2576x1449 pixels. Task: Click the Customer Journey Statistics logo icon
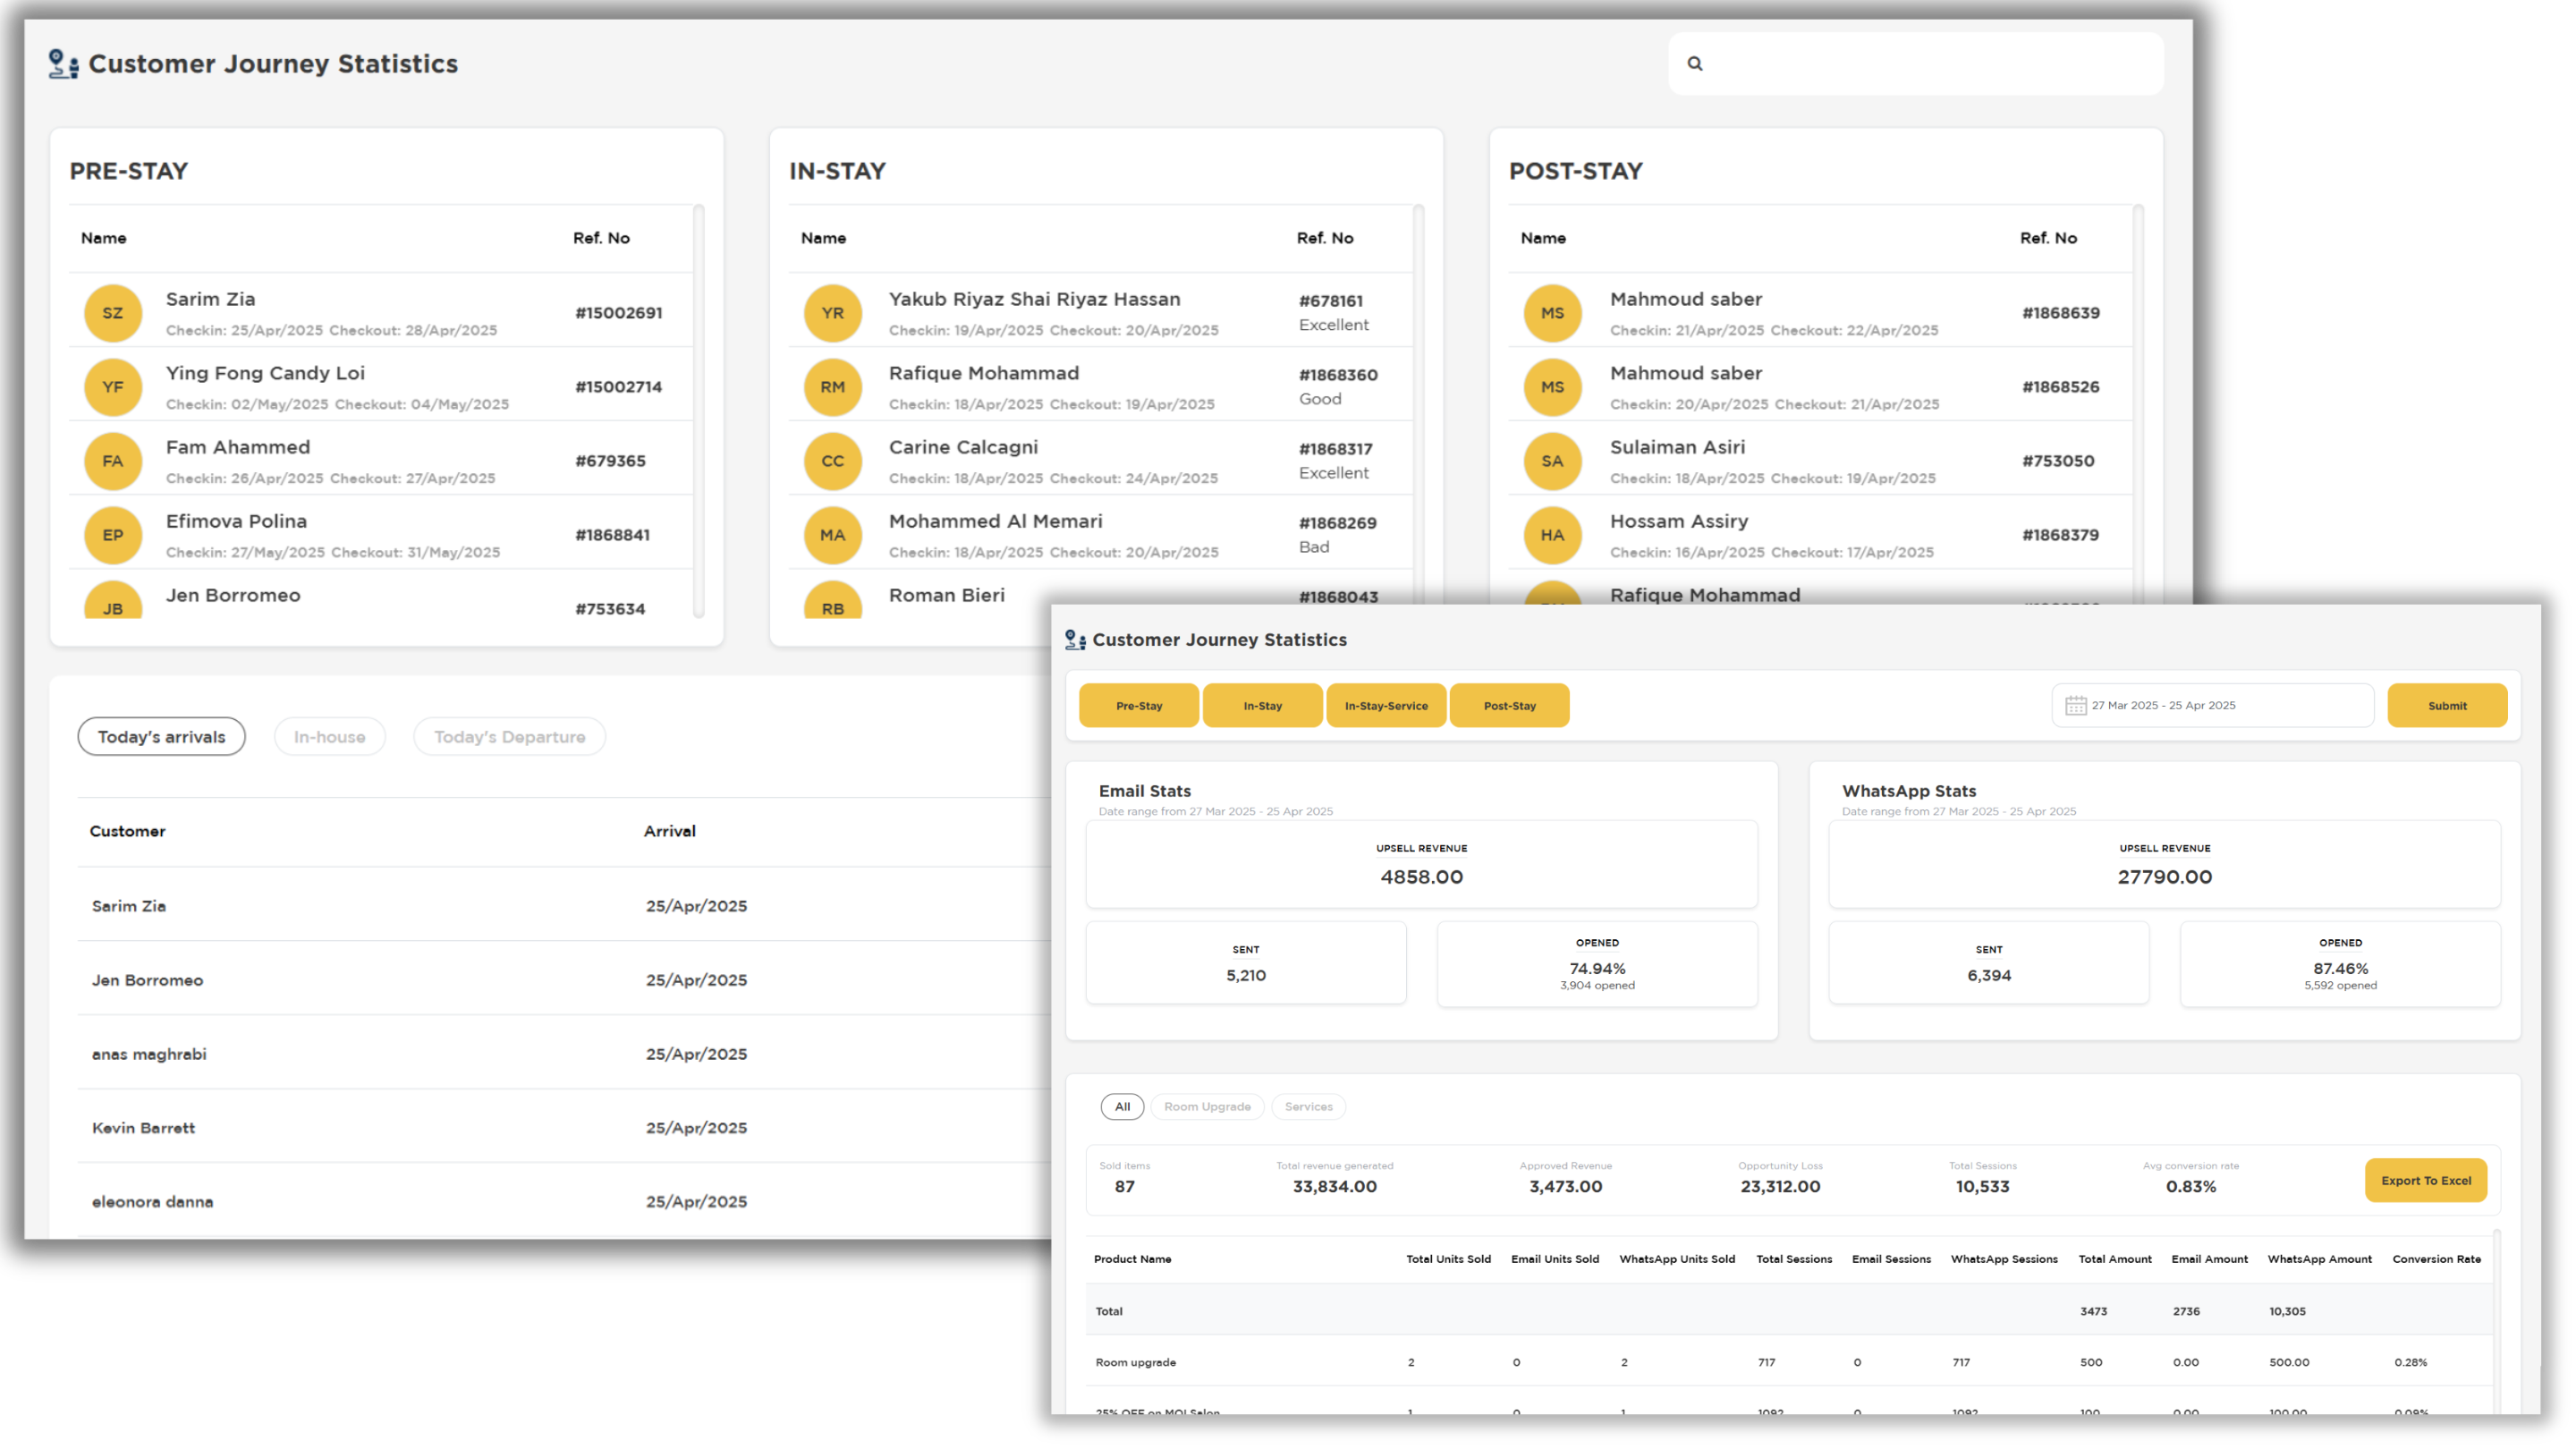[x=63, y=64]
